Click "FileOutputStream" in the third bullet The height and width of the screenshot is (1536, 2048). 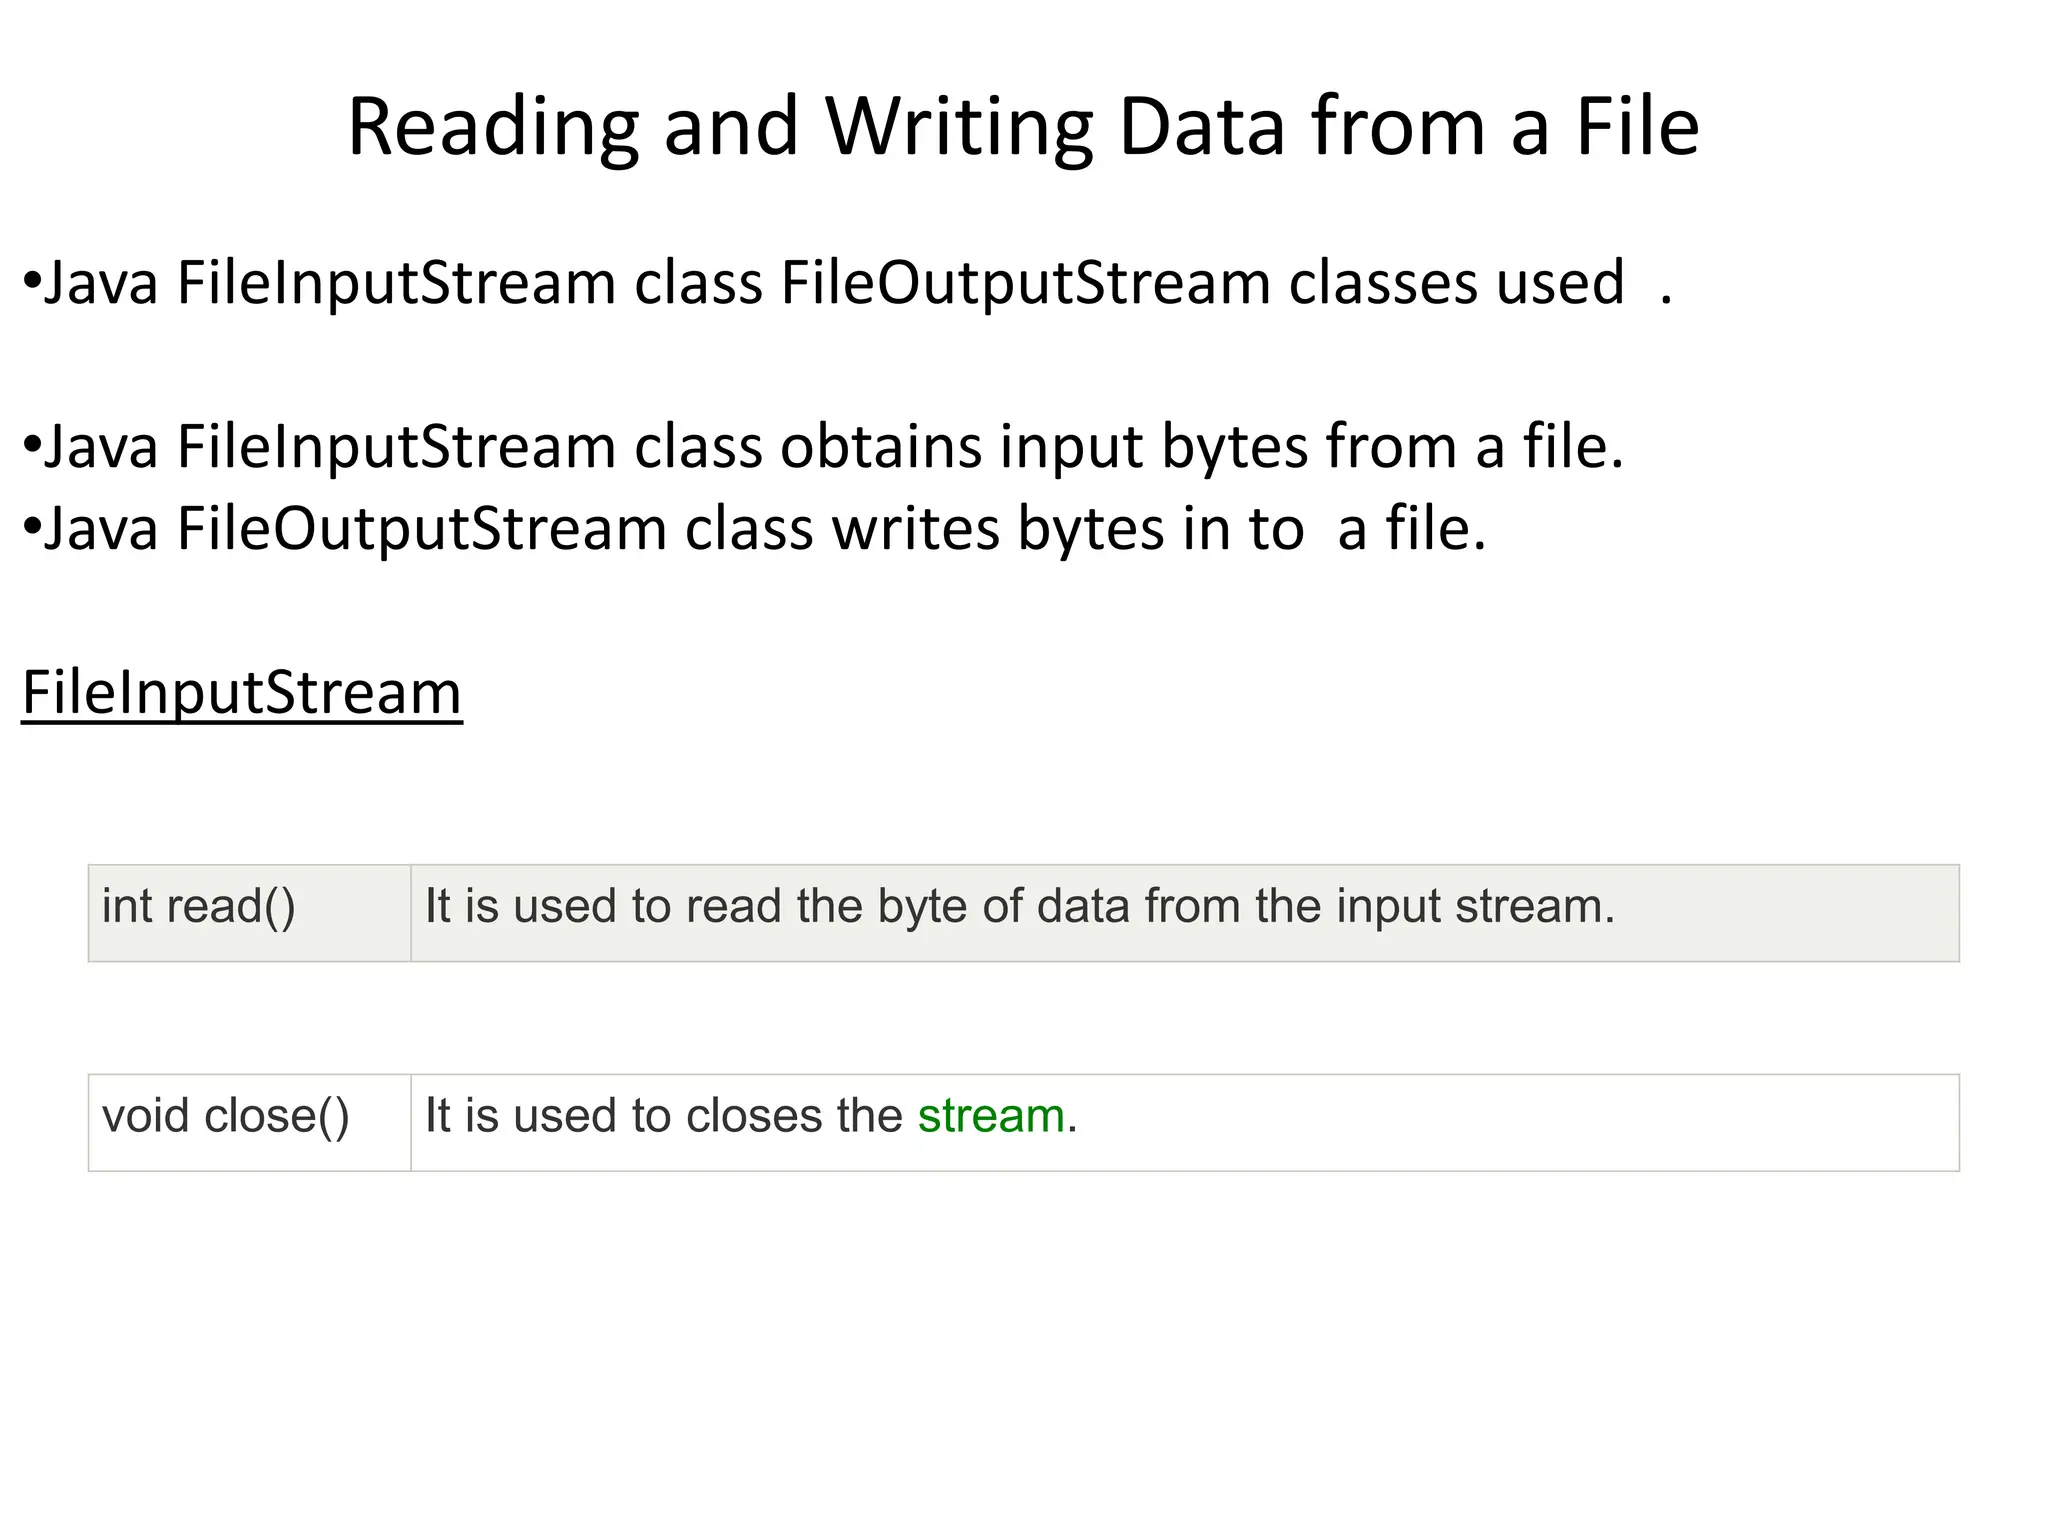pyautogui.click(x=420, y=528)
